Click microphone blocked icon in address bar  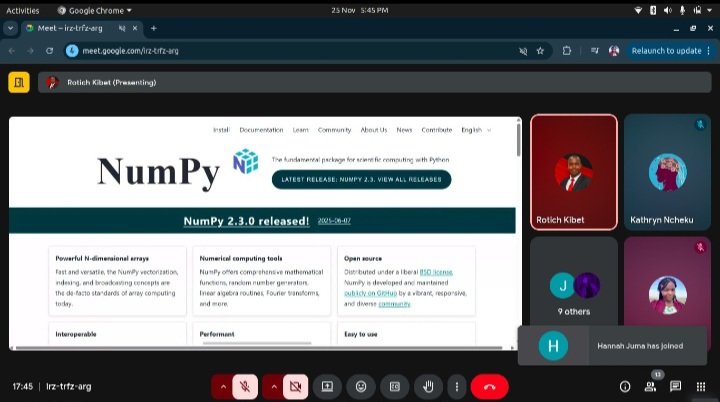click(523, 51)
